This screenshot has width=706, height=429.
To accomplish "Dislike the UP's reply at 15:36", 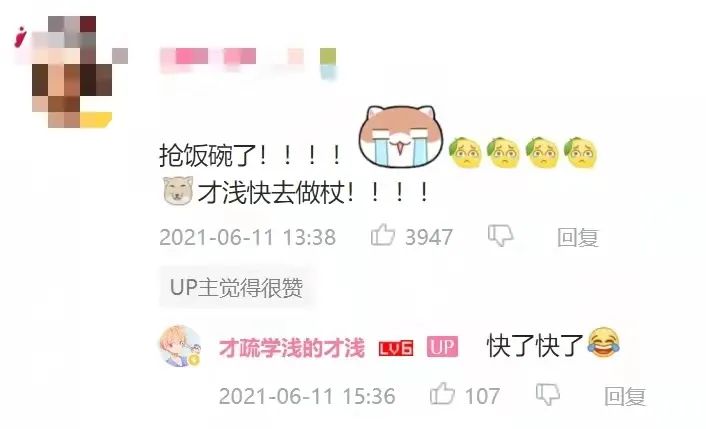I will point(548,394).
